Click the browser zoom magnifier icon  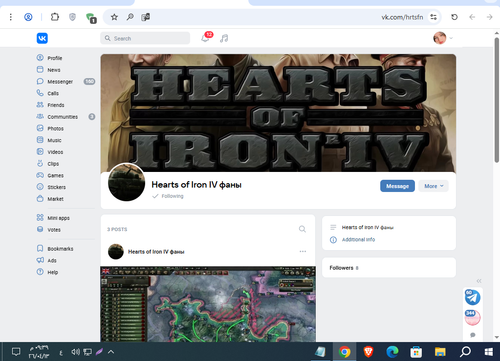[130, 17]
